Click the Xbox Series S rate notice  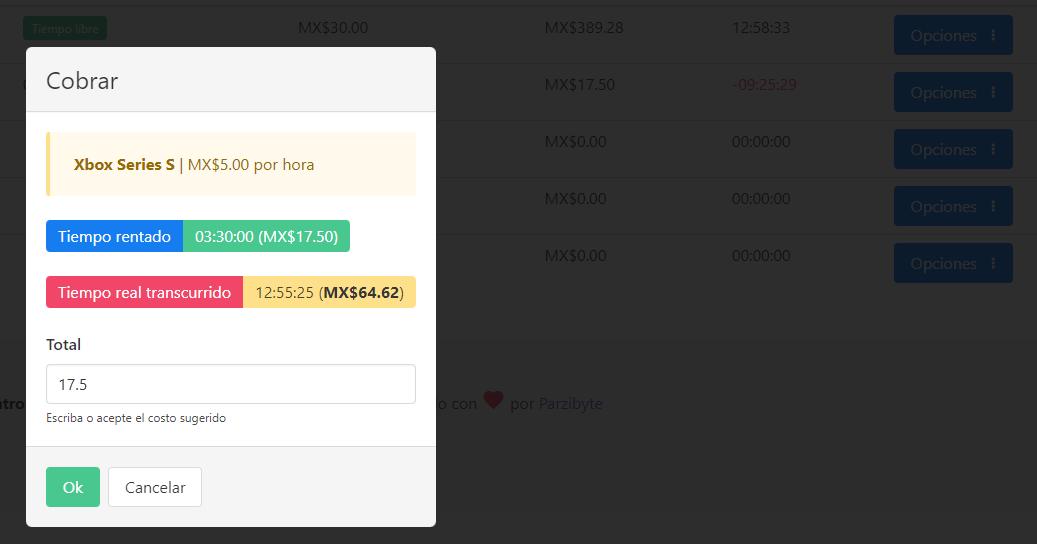click(231, 164)
